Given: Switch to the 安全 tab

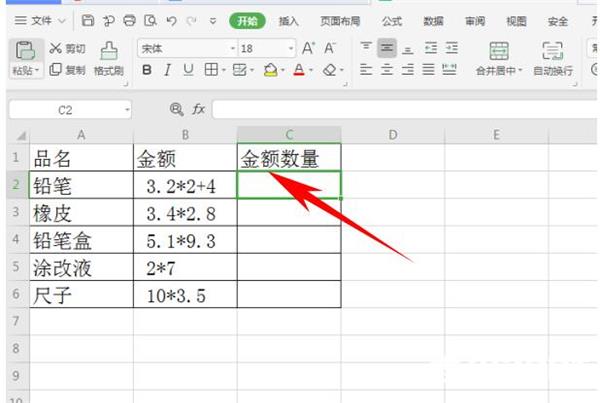Looking at the screenshot, I should 558,21.
